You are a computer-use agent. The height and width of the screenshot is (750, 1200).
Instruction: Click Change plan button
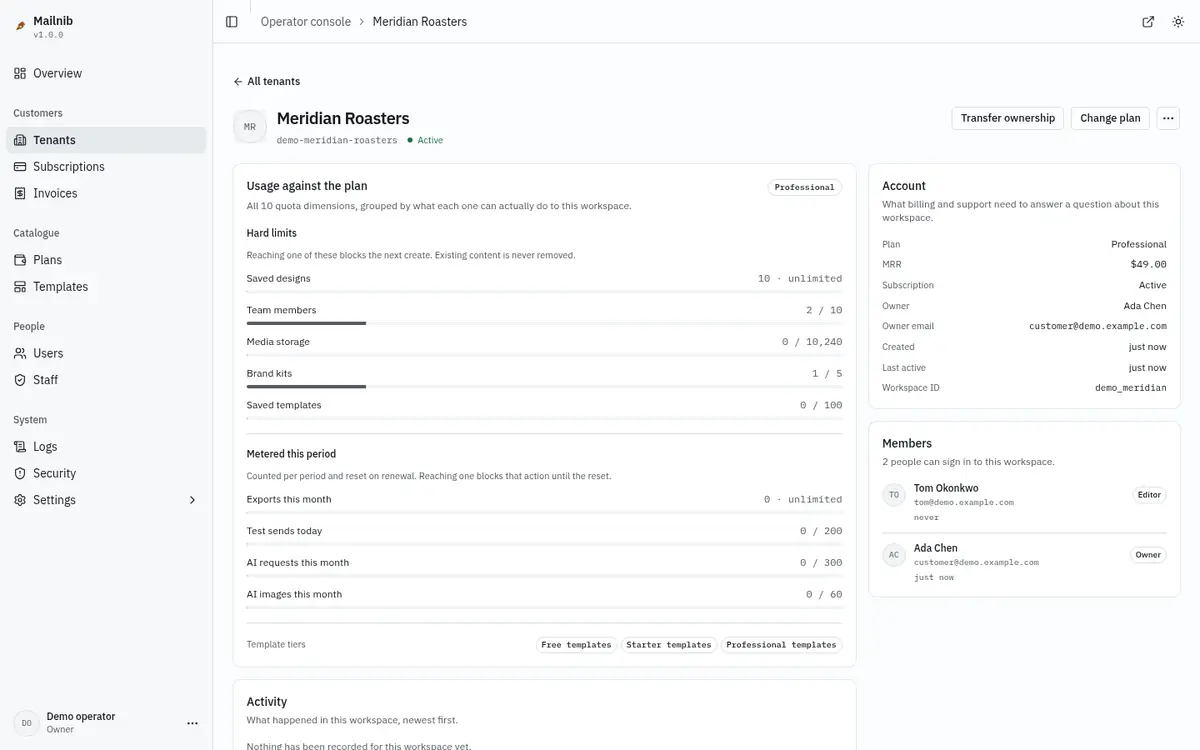1110,118
